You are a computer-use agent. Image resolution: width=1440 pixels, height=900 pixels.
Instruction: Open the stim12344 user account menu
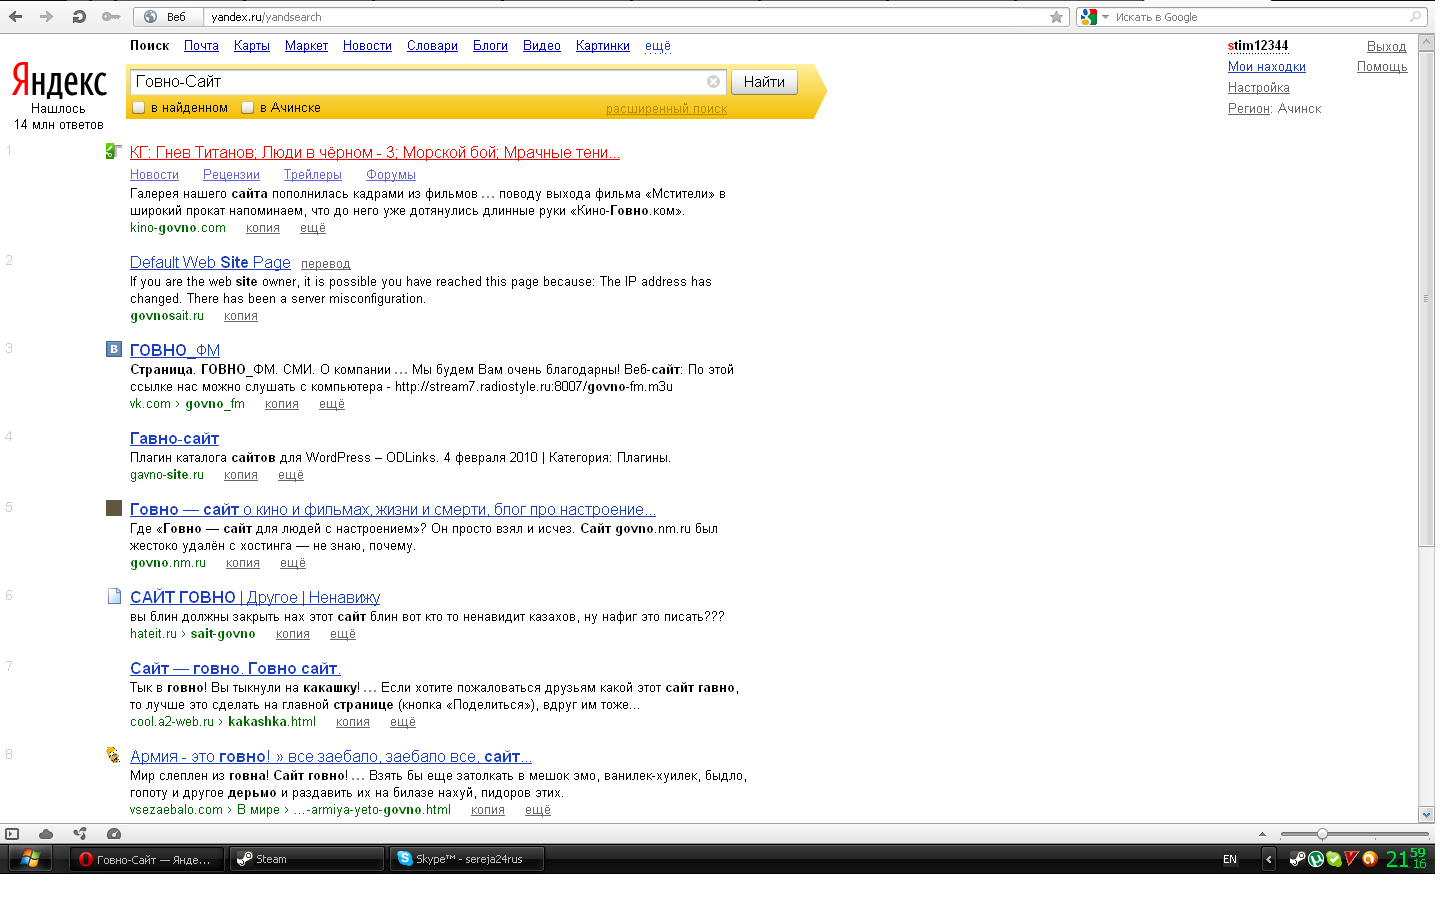1258,46
